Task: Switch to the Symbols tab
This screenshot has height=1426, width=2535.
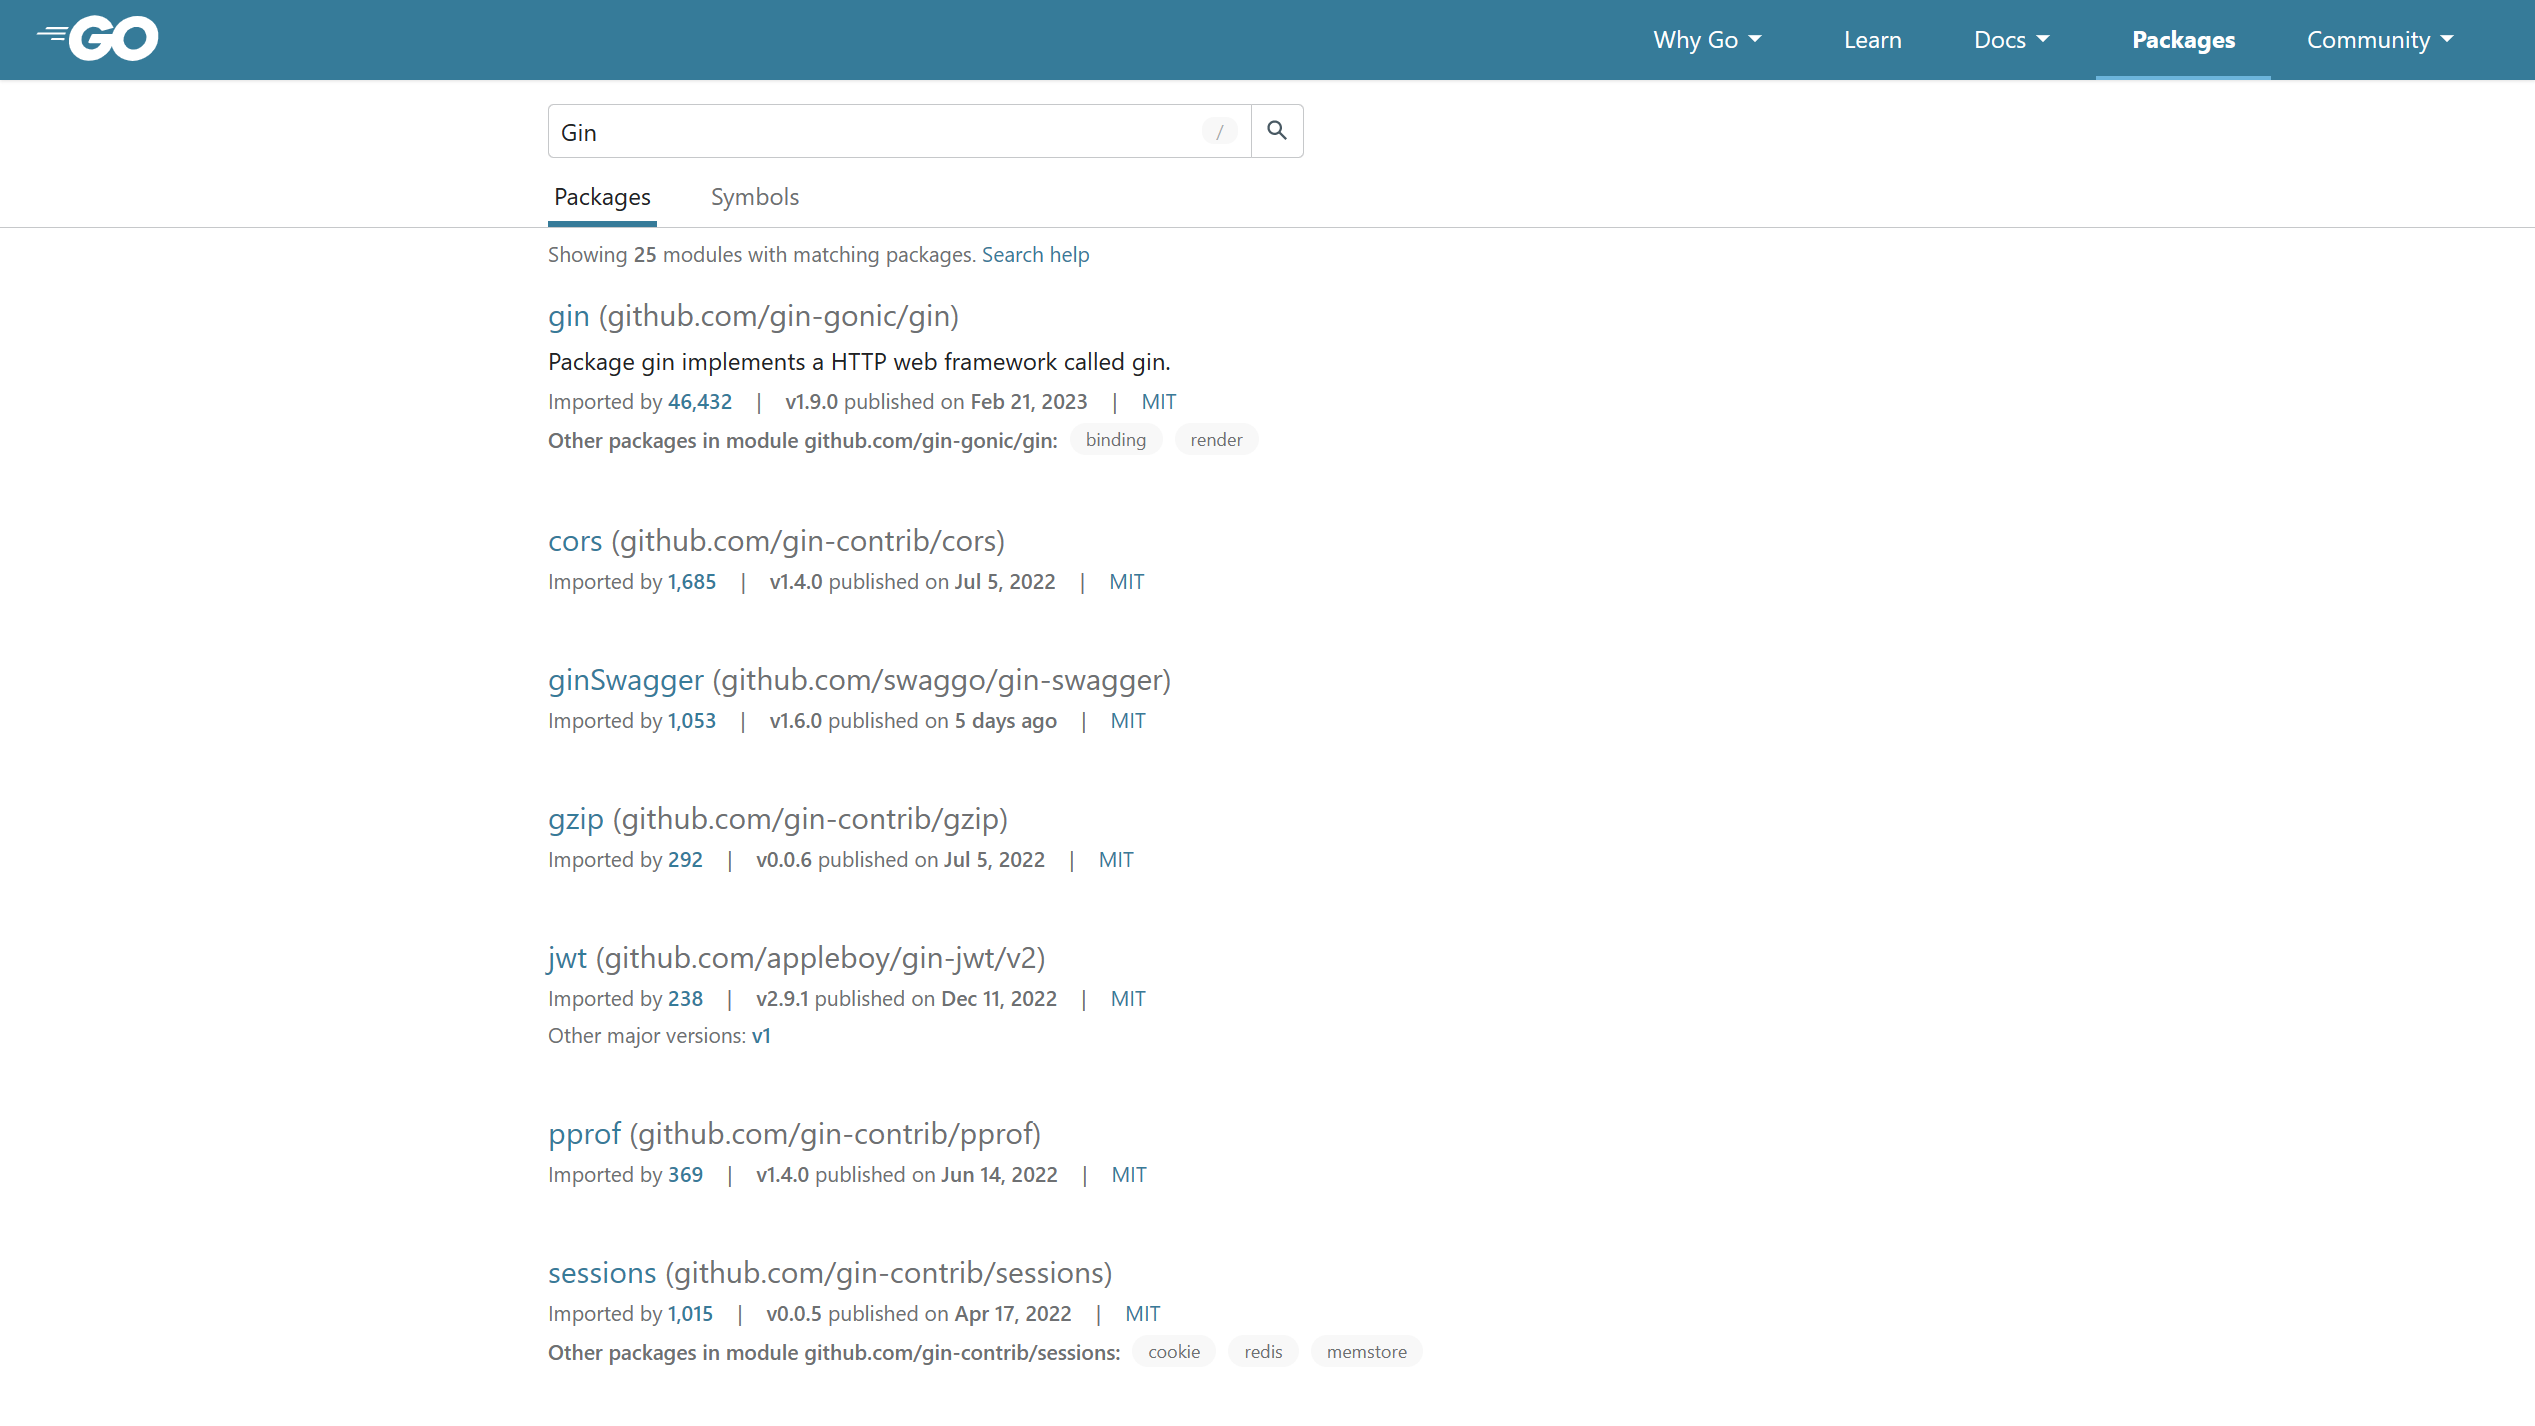Action: tap(754, 197)
